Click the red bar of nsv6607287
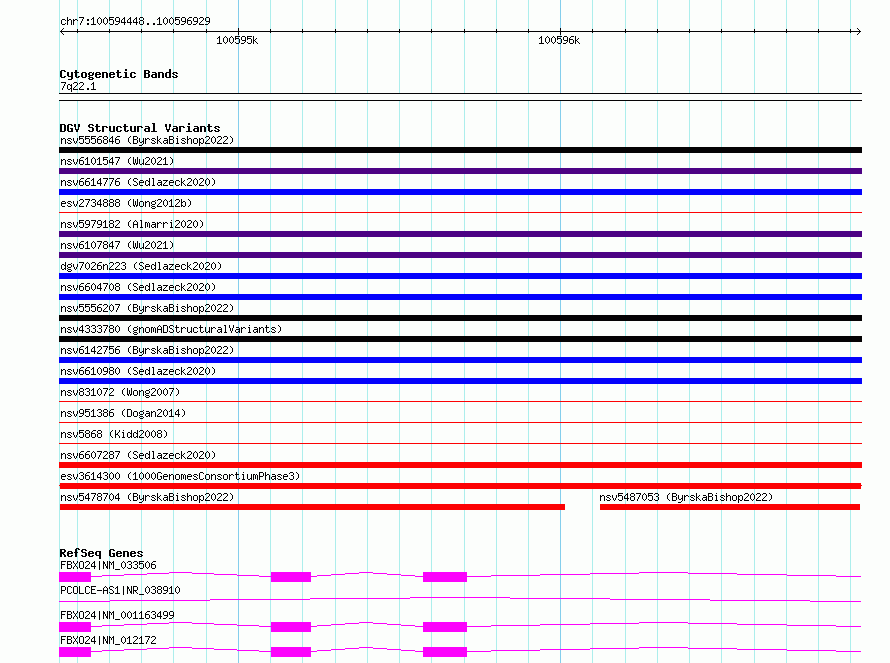This screenshot has height=663, width=890. (x=460, y=465)
